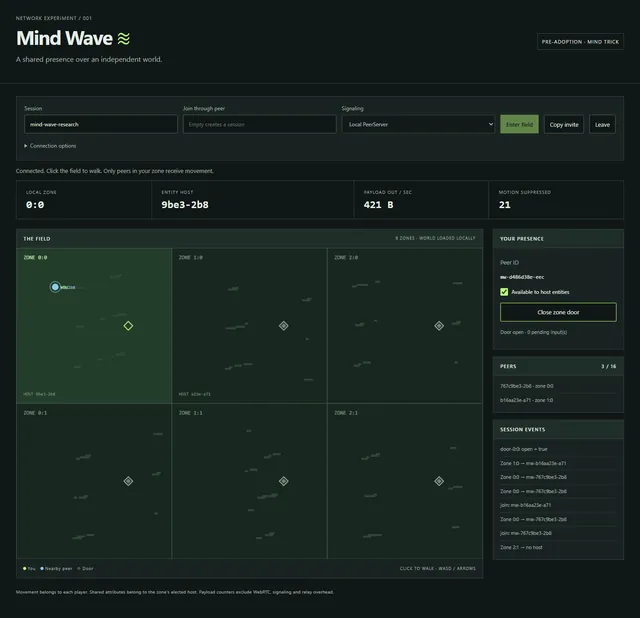Click the Click to walk WASD / Arrows hint
Viewport: 640px width, 618px height.
(438, 569)
